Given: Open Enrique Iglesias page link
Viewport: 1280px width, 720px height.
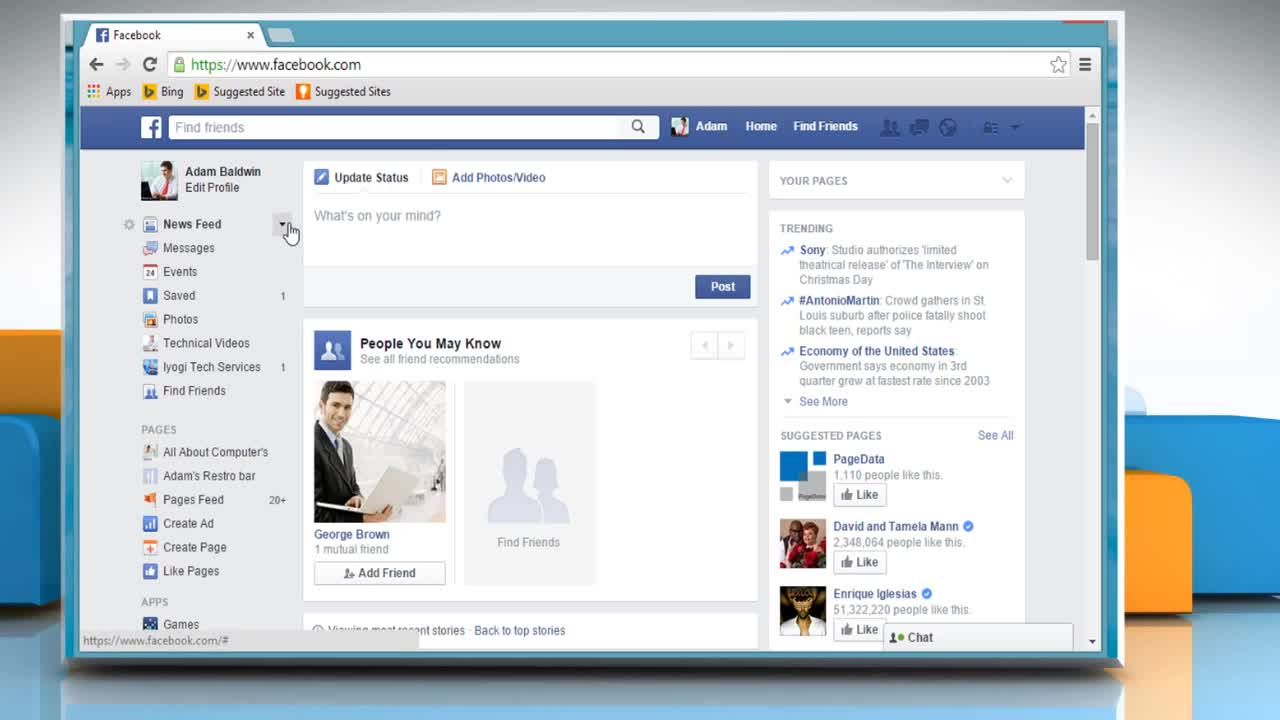Looking at the screenshot, I should (x=875, y=594).
